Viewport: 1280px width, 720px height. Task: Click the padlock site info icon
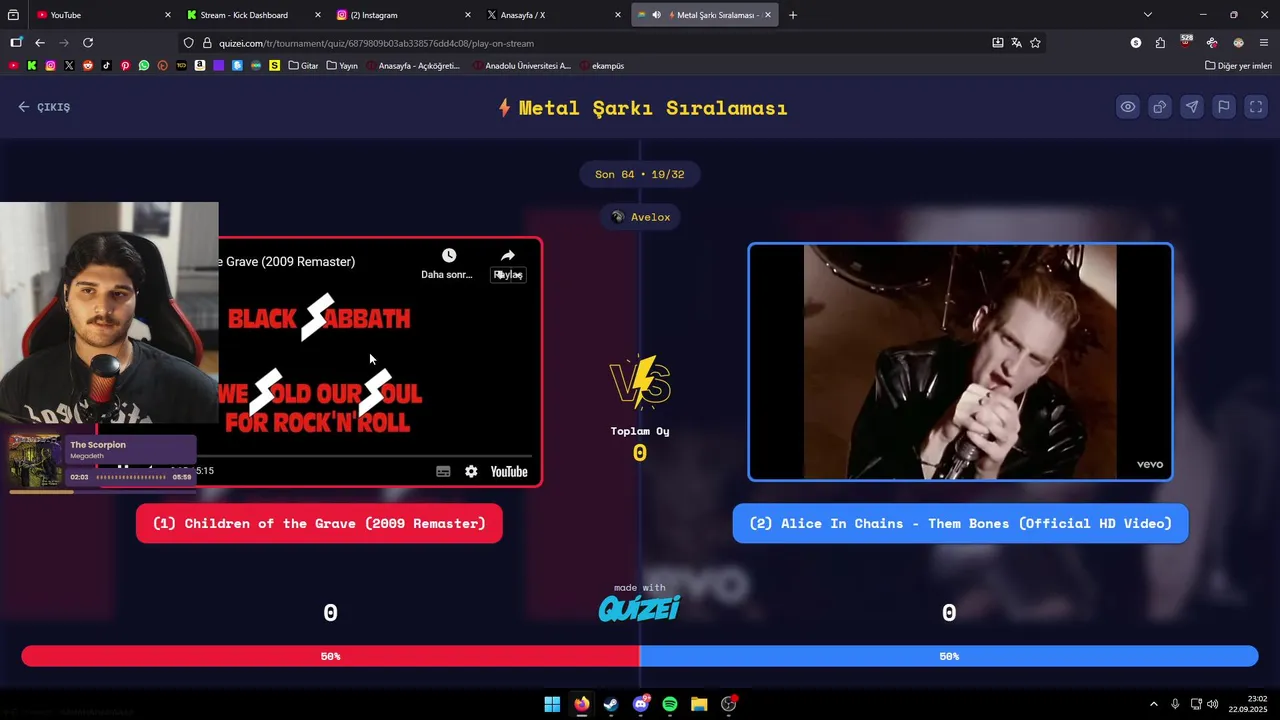tap(207, 43)
